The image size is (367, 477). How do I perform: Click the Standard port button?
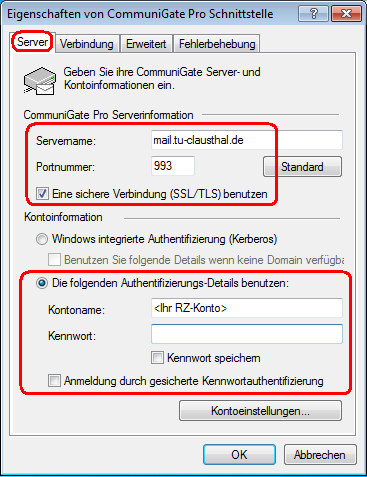click(x=302, y=166)
